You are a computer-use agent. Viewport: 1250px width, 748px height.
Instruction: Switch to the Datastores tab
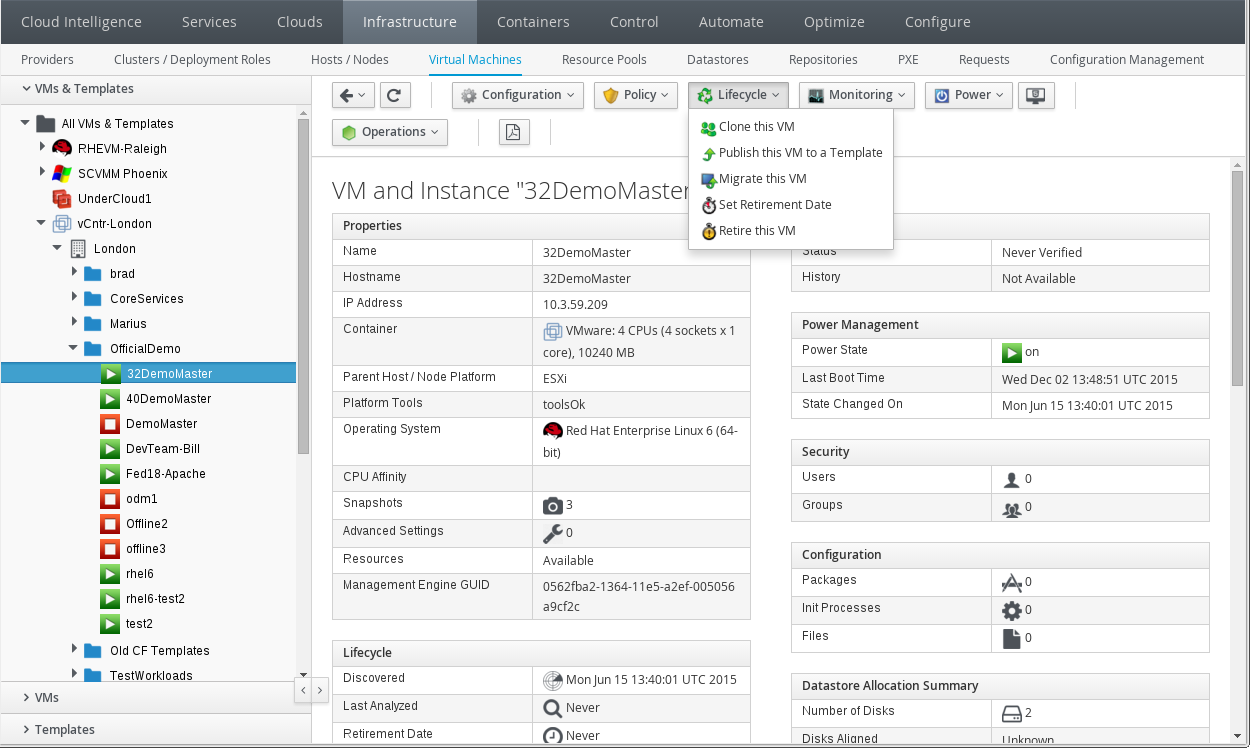click(x=717, y=60)
